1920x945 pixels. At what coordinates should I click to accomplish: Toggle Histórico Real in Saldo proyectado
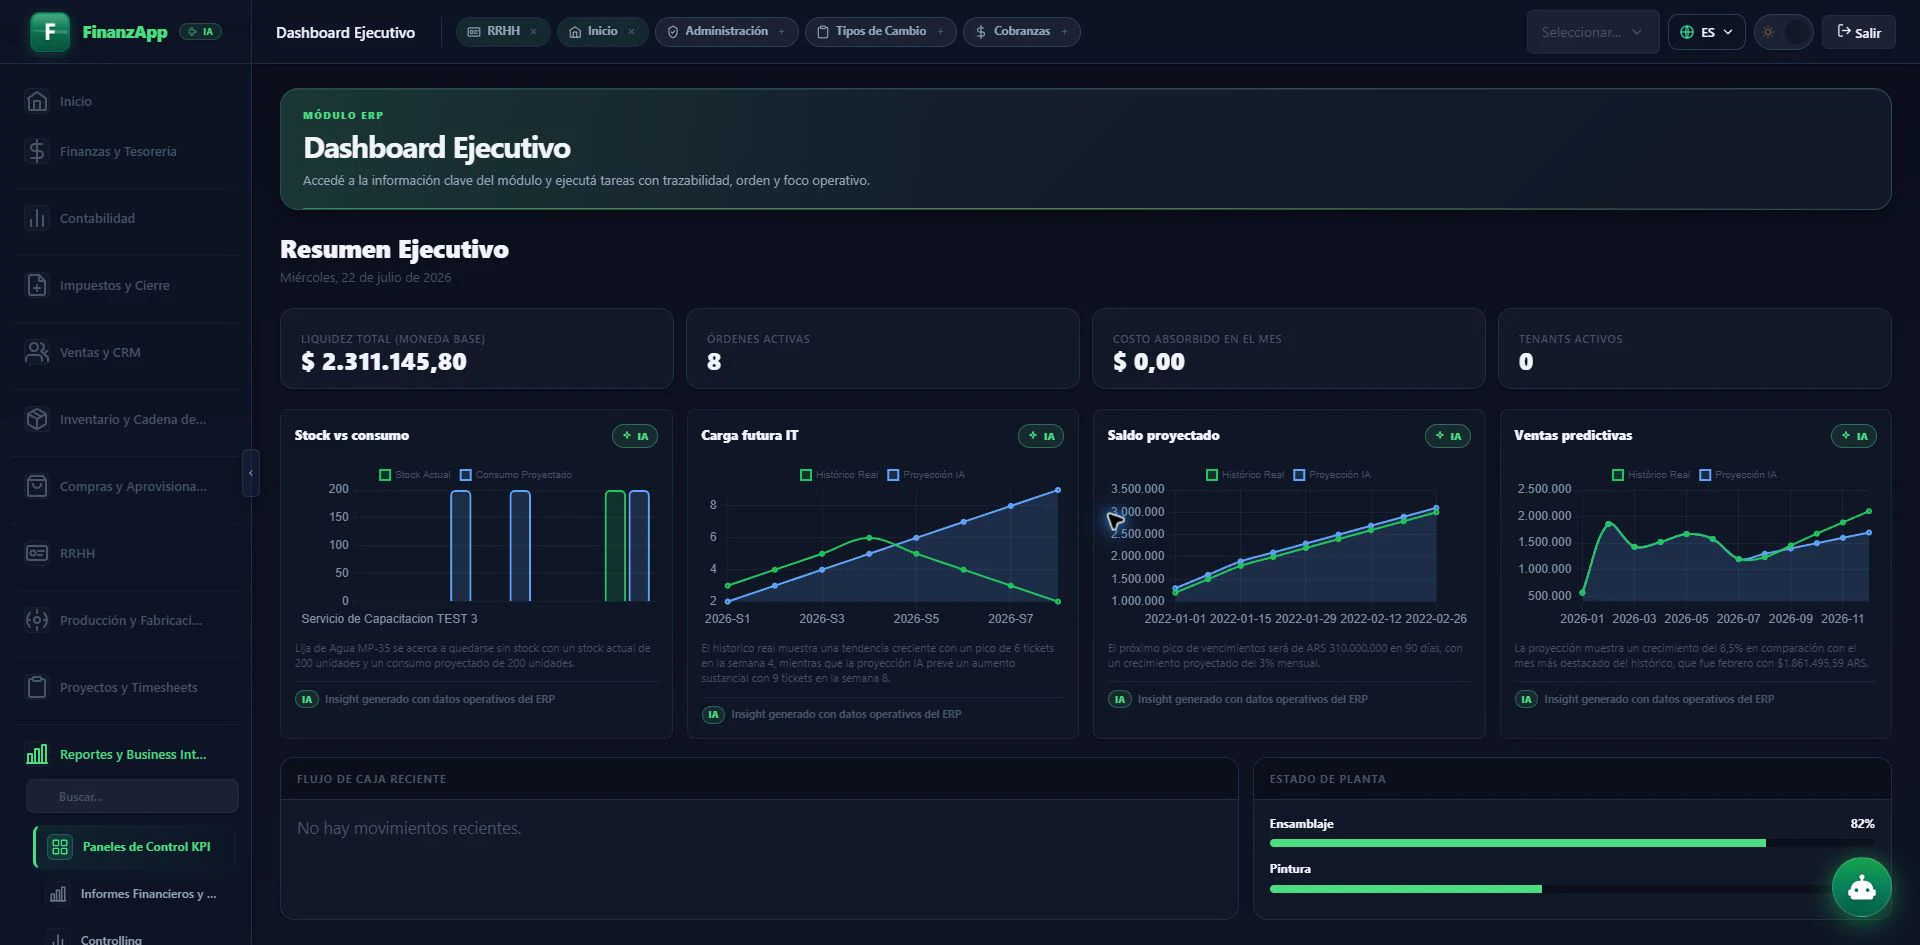pyautogui.click(x=1244, y=475)
